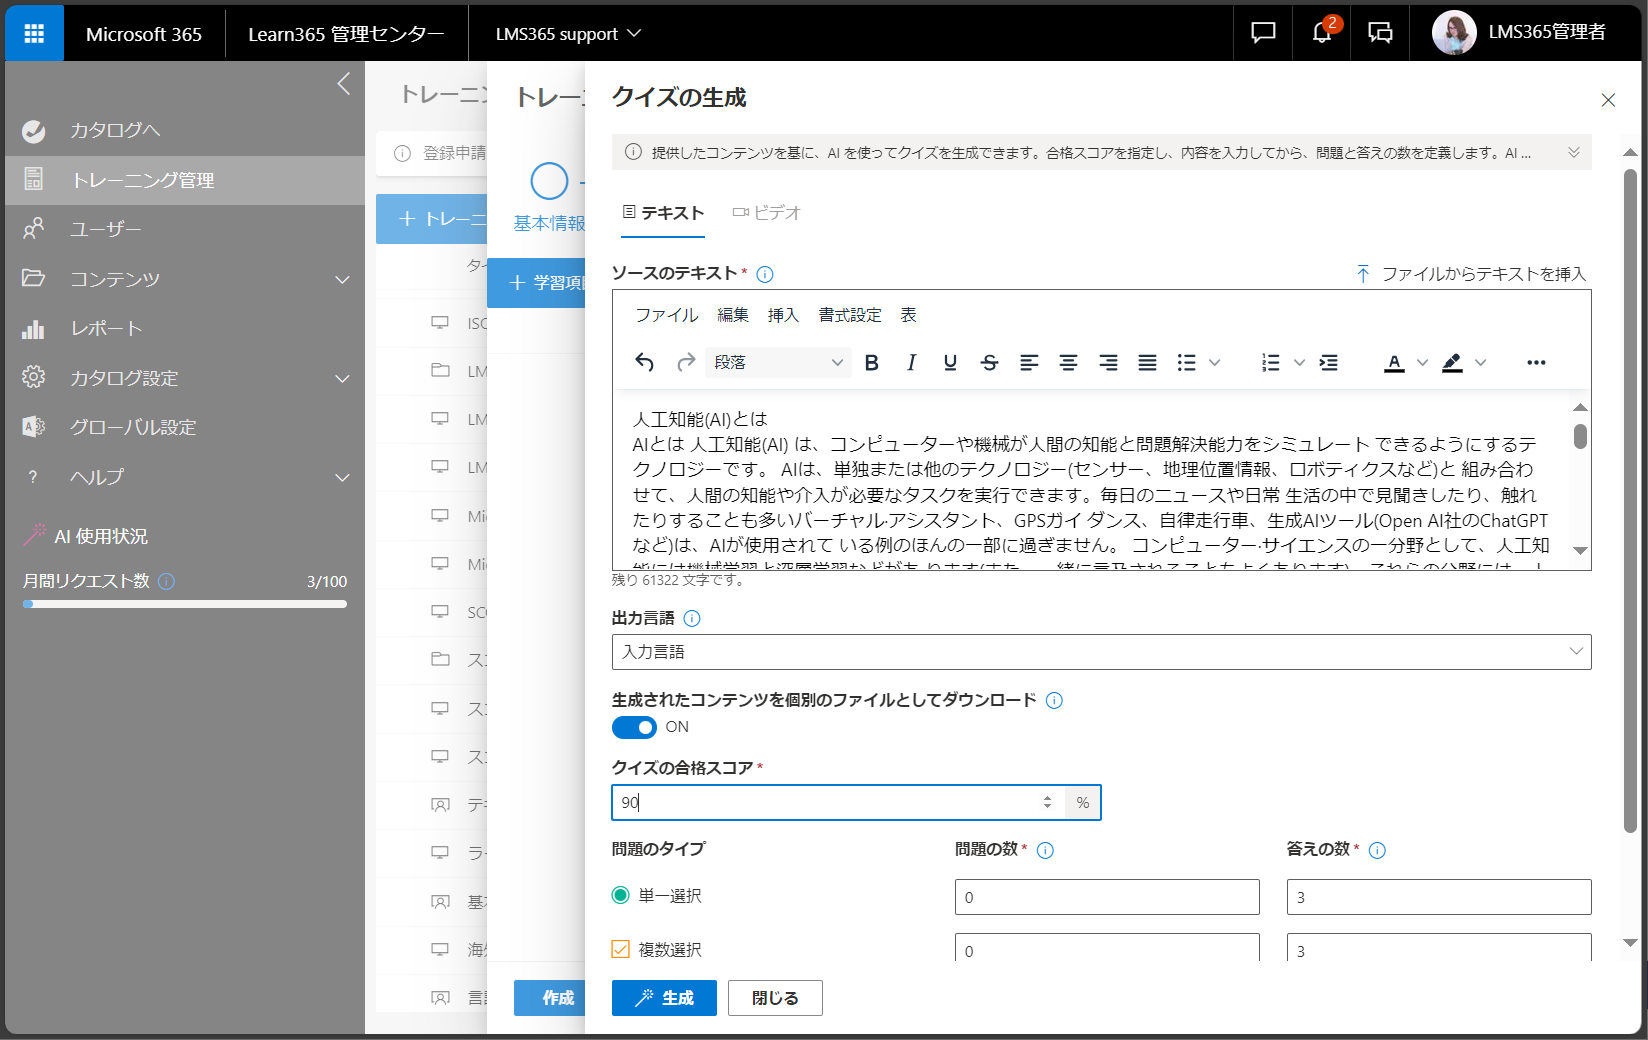This screenshot has height=1040, width=1648.
Task: Show info for ソースのテキスト
Action: tap(765, 274)
